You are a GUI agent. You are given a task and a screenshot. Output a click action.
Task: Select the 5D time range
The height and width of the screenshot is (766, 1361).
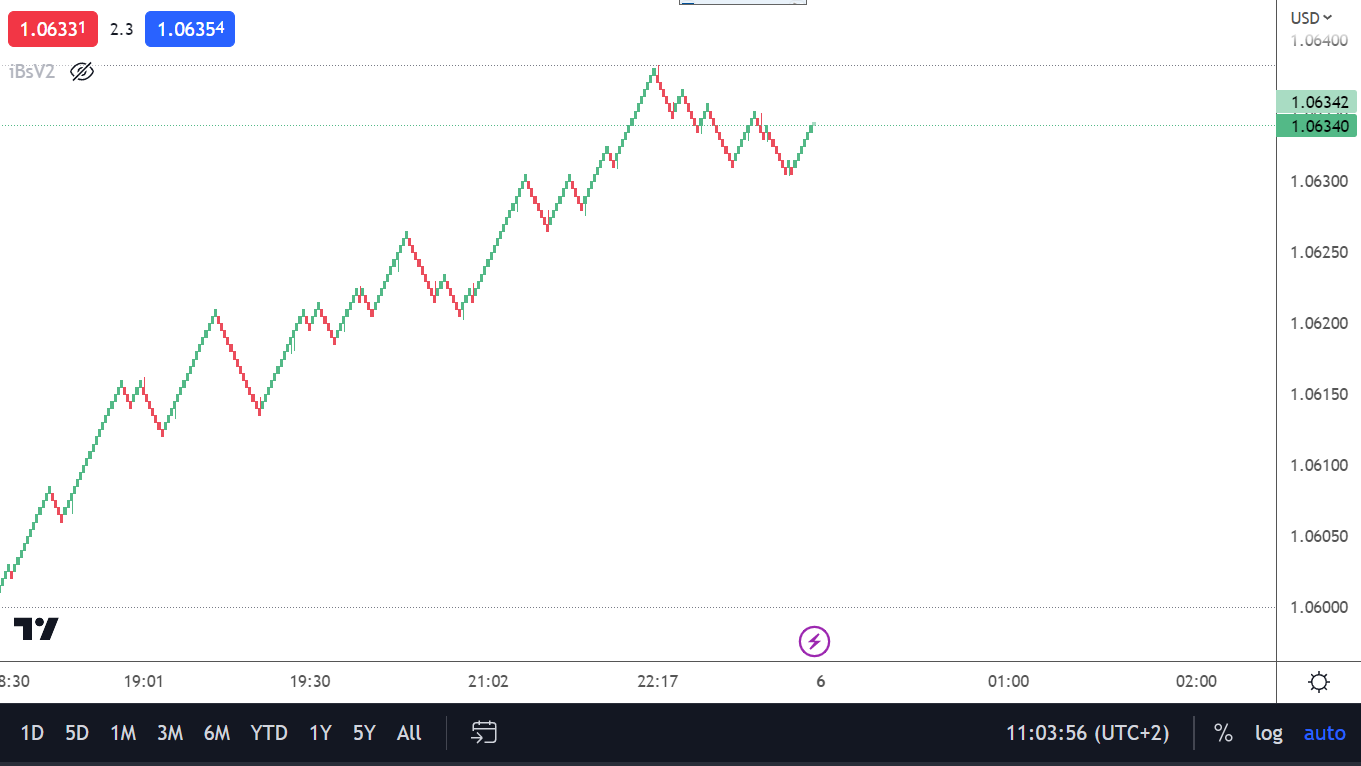(x=77, y=733)
